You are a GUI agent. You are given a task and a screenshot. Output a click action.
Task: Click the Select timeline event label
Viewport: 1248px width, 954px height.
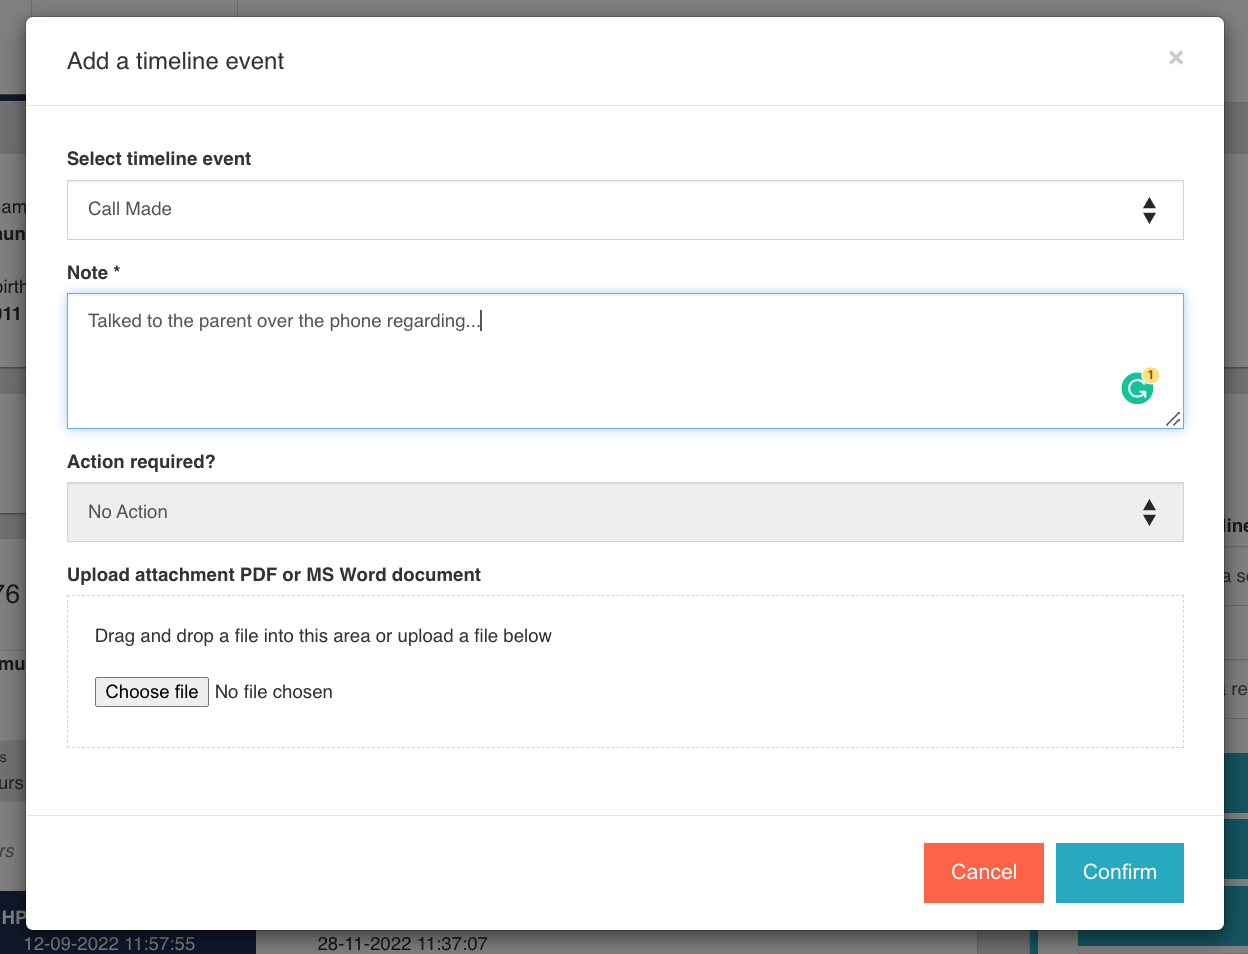(159, 159)
